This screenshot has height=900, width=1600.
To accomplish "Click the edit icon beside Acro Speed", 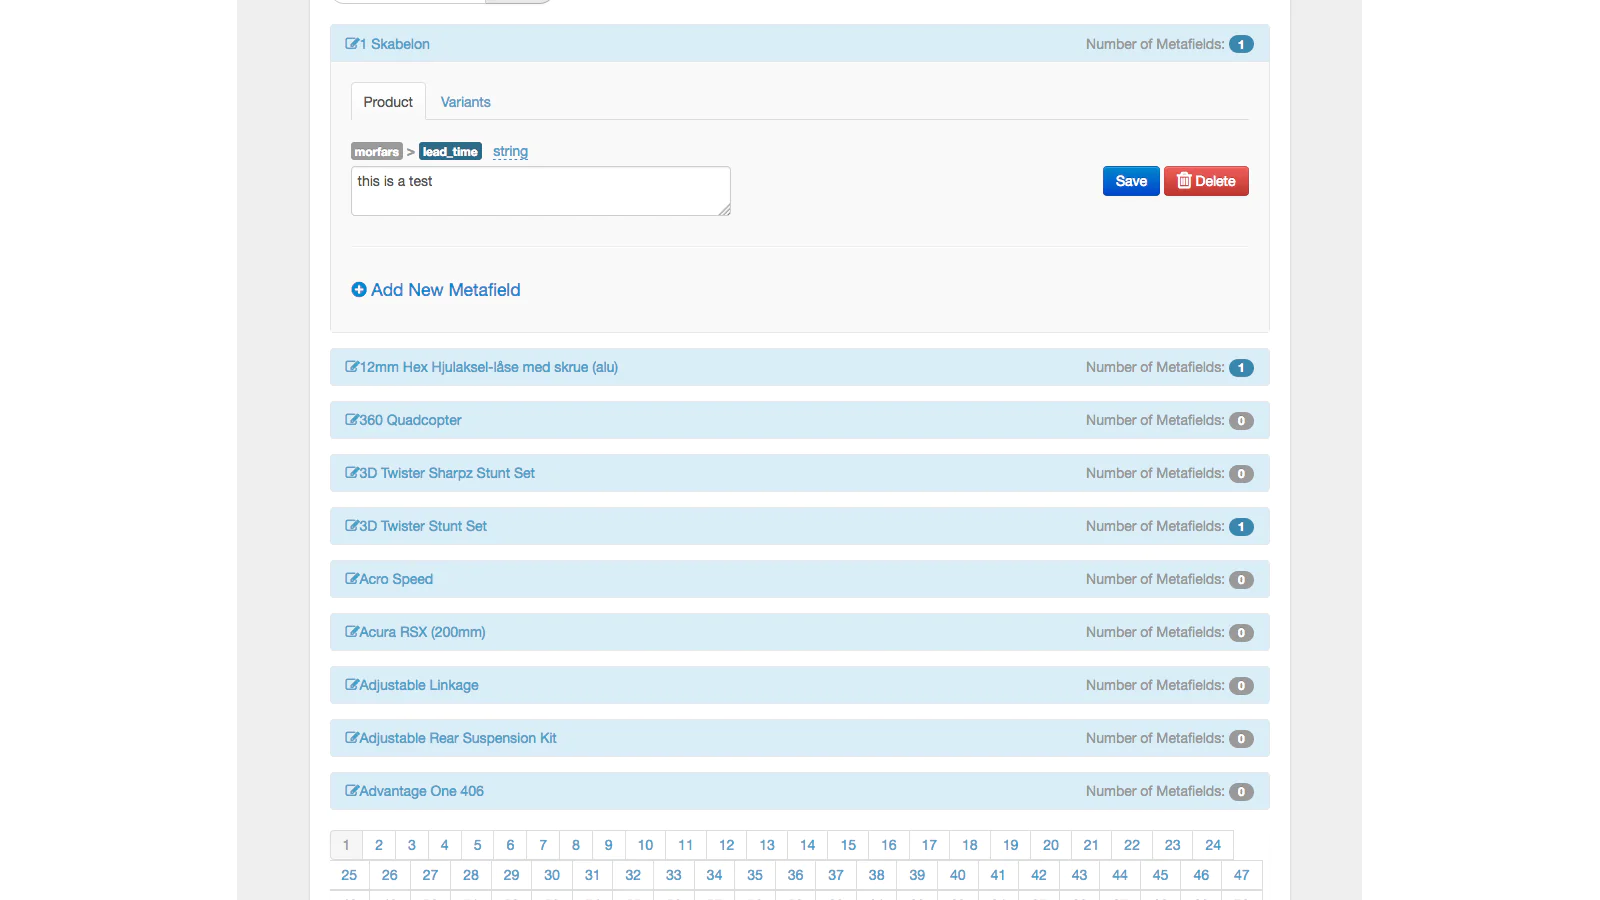I will [352, 579].
